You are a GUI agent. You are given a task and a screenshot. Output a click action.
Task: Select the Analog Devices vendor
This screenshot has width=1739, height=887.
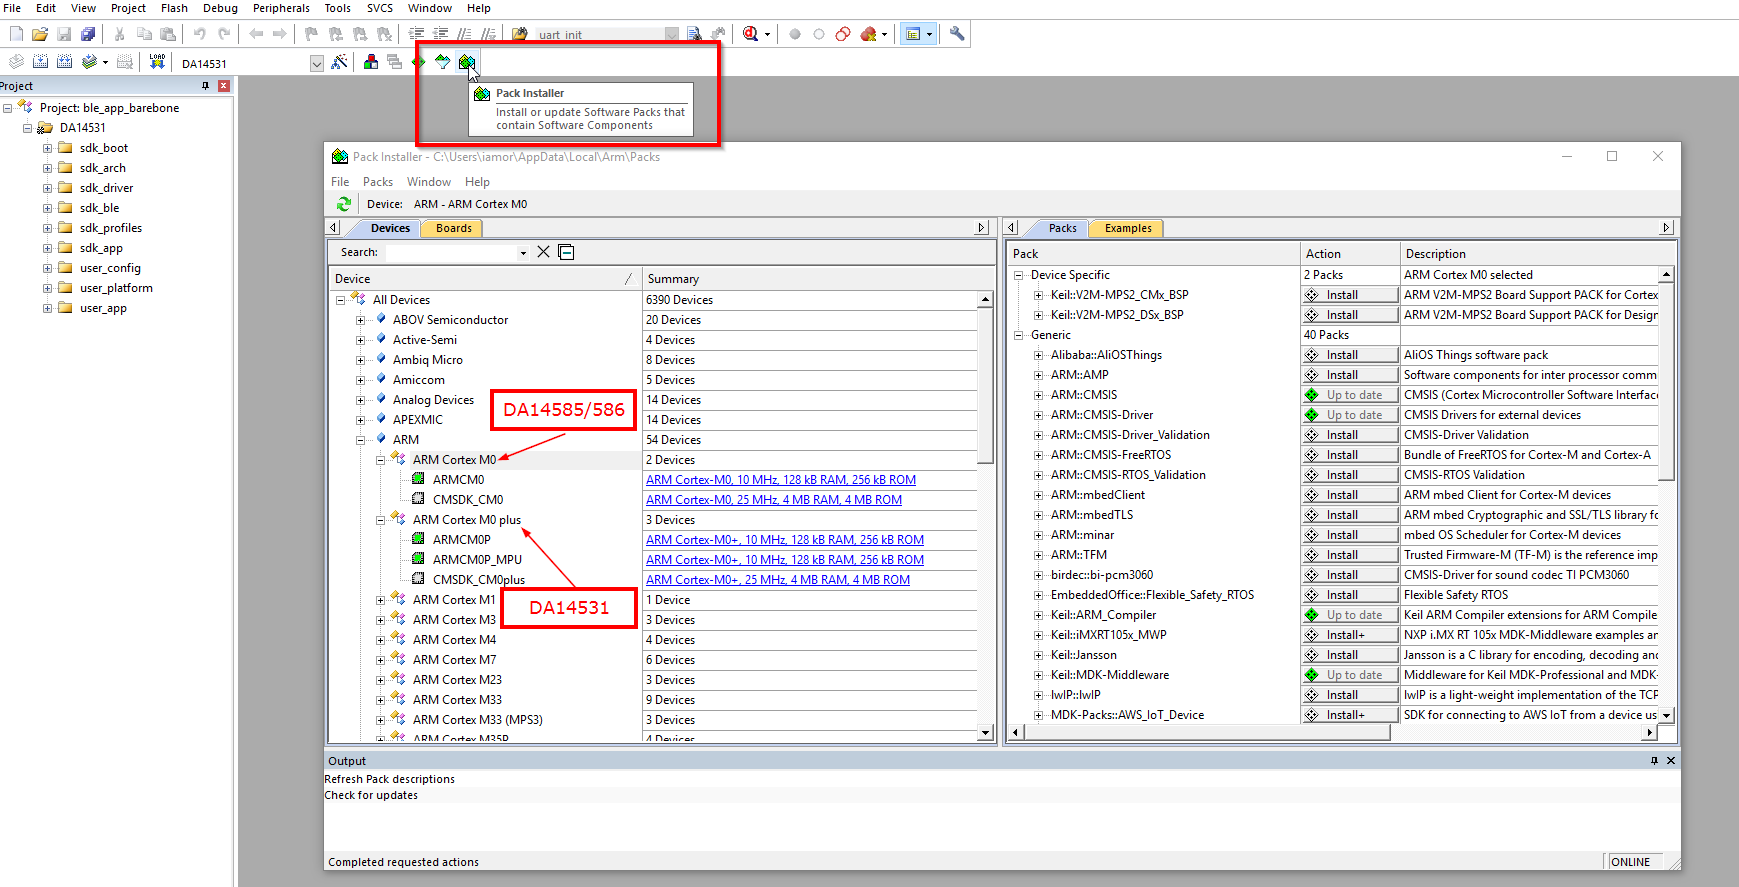(433, 400)
